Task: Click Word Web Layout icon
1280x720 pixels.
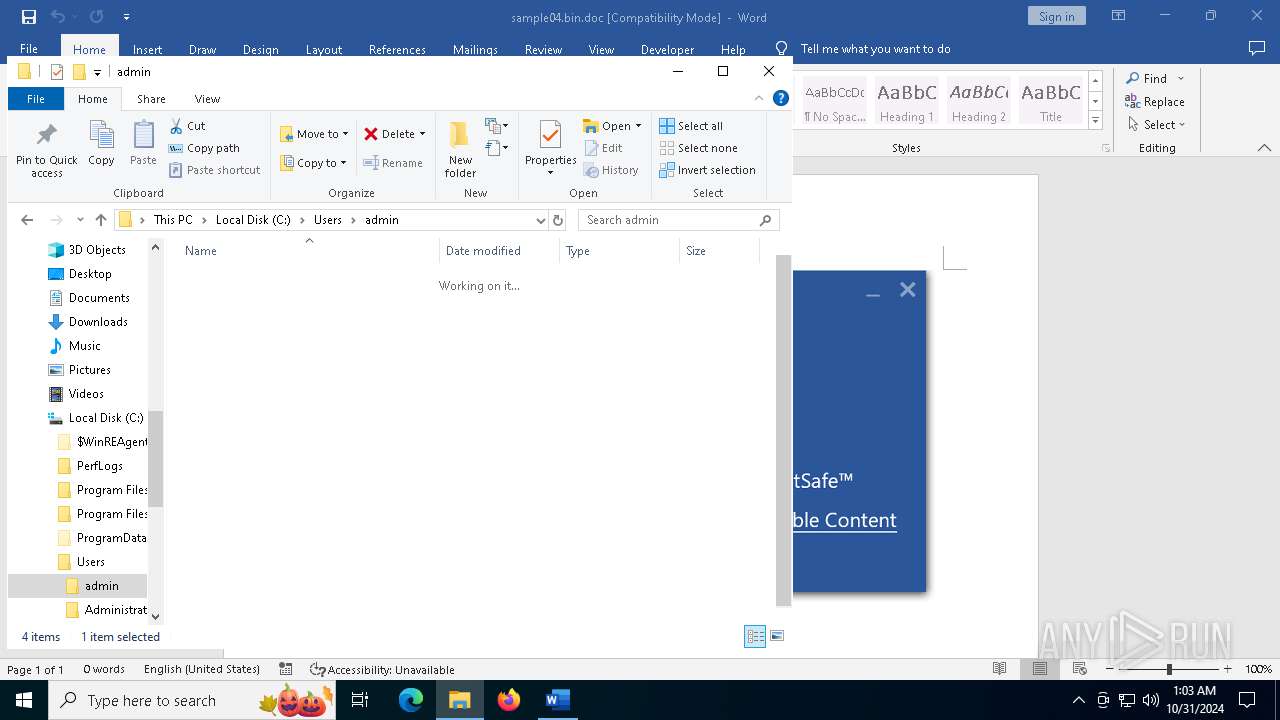Action: pos(1079,669)
